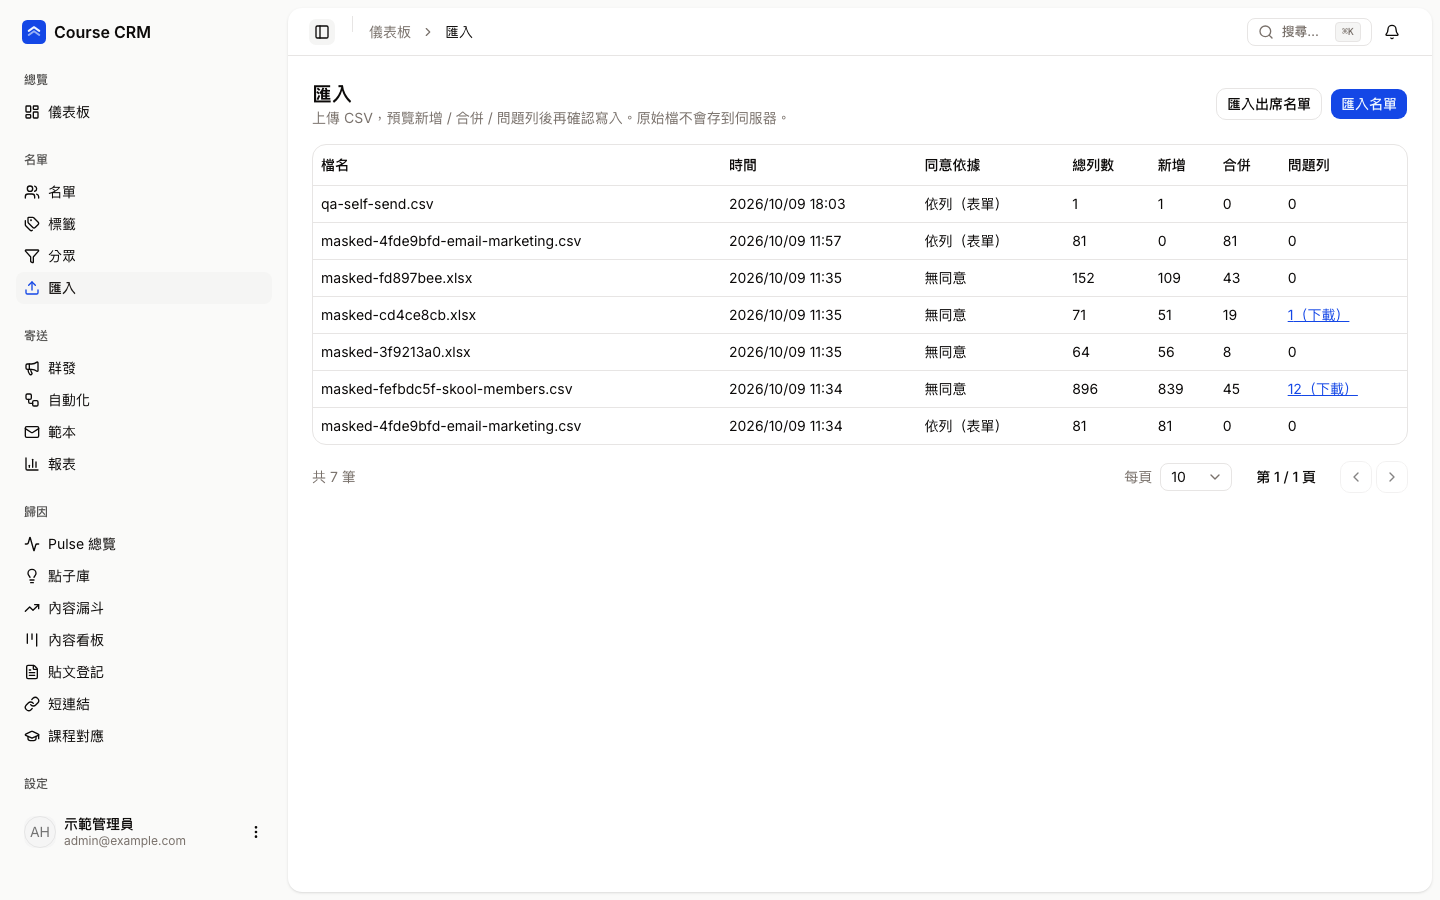Open 報表 reports page

coord(144,464)
